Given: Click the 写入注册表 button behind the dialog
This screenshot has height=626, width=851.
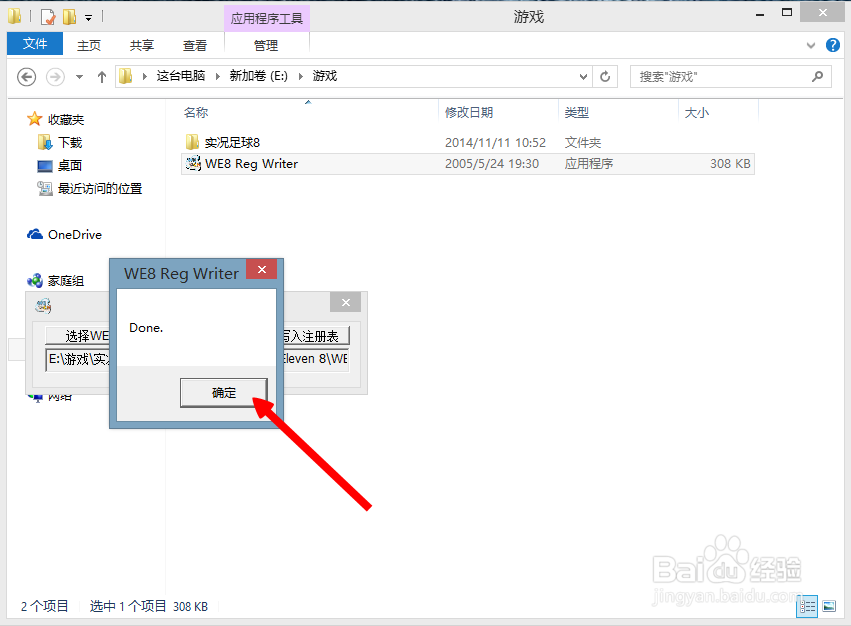Looking at the screenshot, I should 316,335.
